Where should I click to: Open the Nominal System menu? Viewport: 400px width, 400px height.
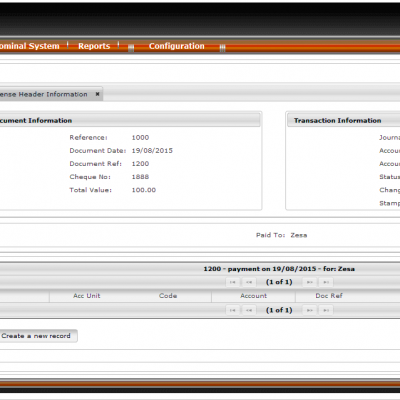[29, 46]
